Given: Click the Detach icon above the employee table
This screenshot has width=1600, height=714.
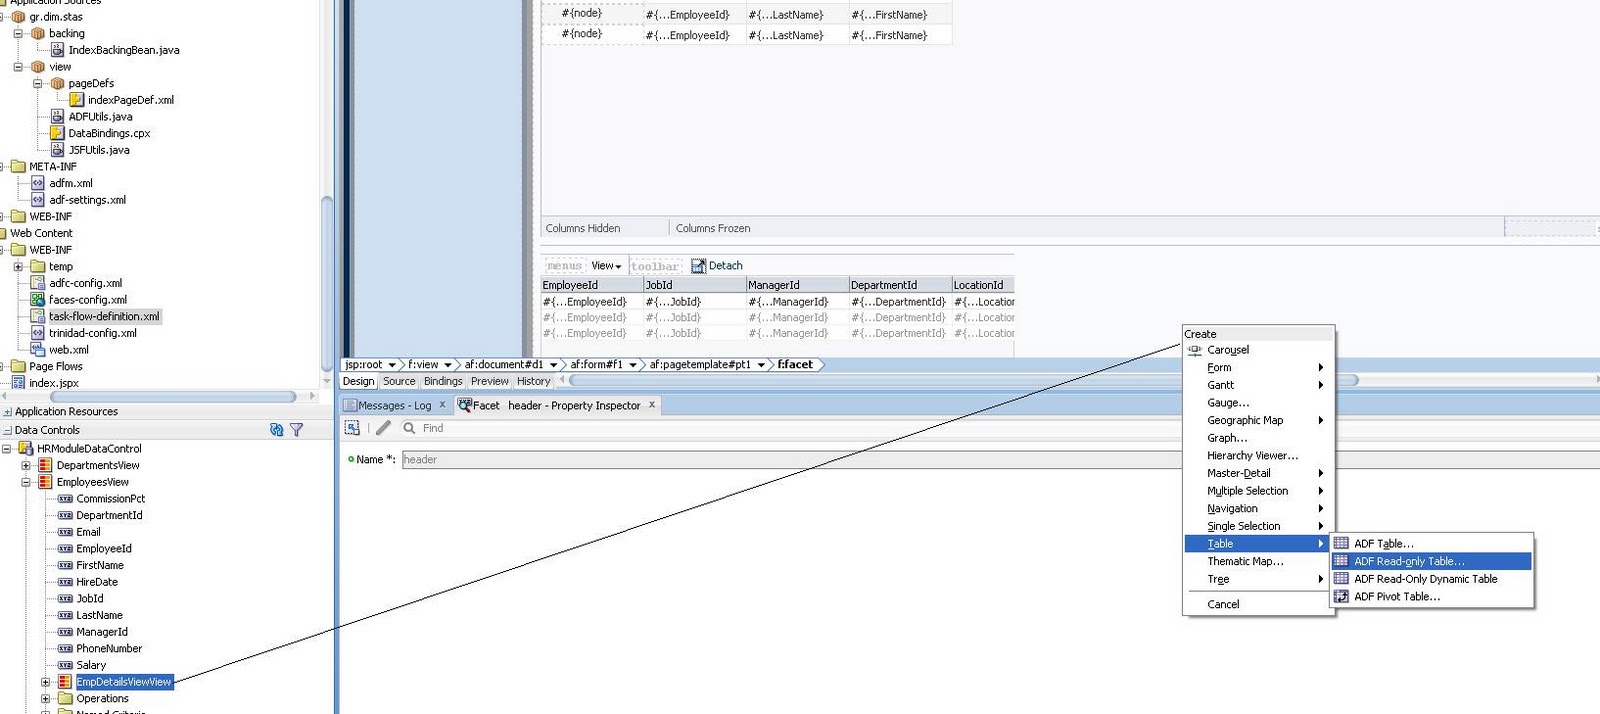Looking at the screenshot, I should tap(699, 266).
